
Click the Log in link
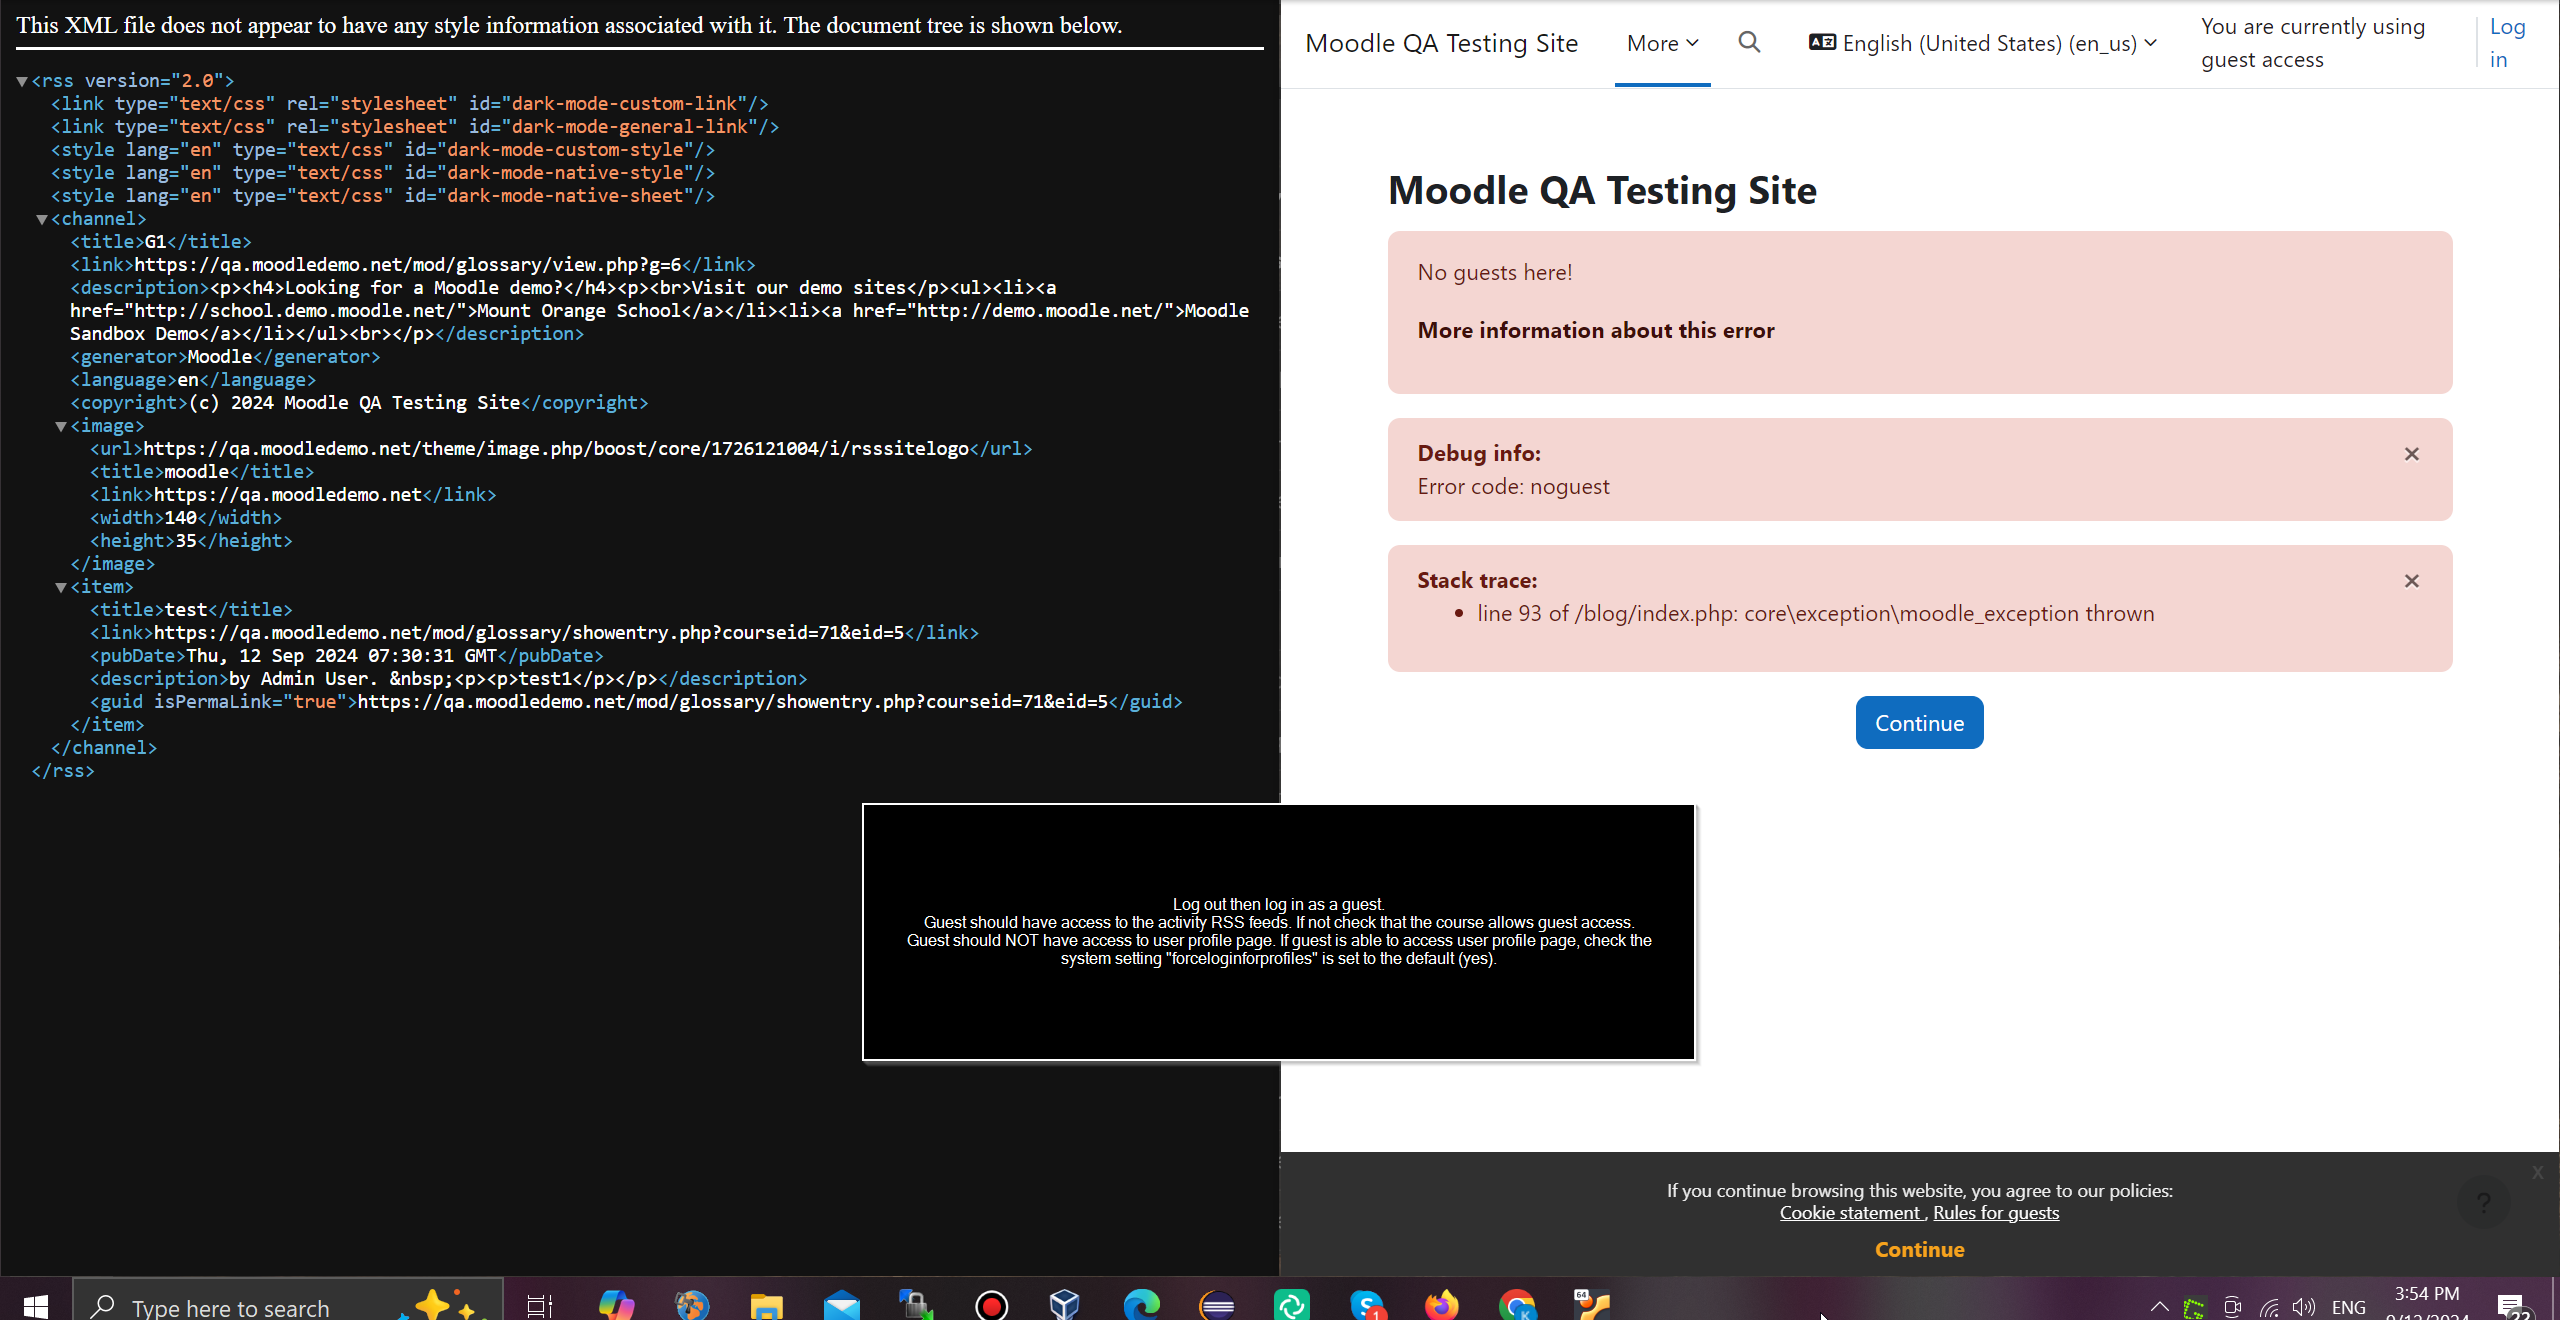coord(2507,43)
